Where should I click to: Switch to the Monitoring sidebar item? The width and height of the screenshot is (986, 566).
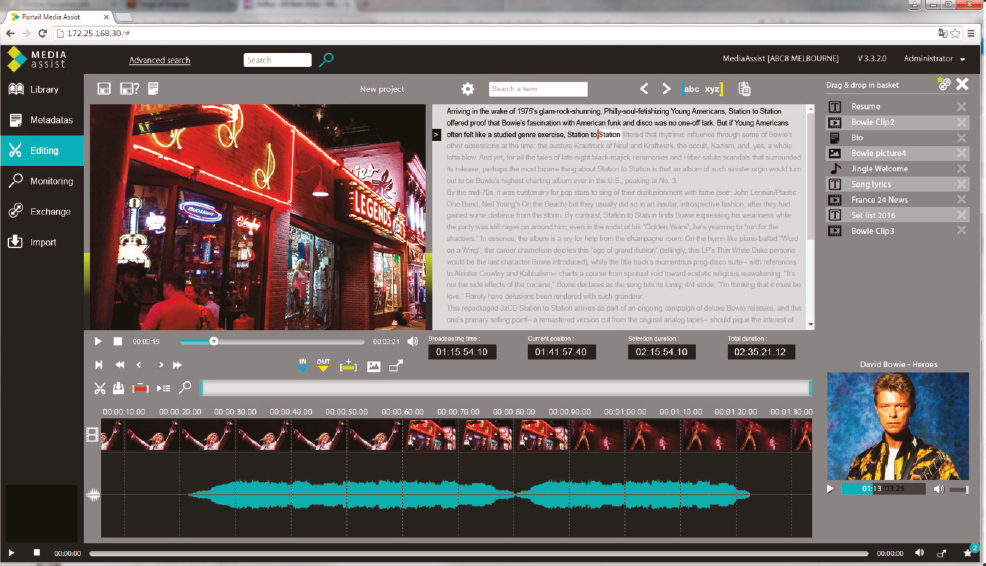pyautogui.click(x=50, y=181)
